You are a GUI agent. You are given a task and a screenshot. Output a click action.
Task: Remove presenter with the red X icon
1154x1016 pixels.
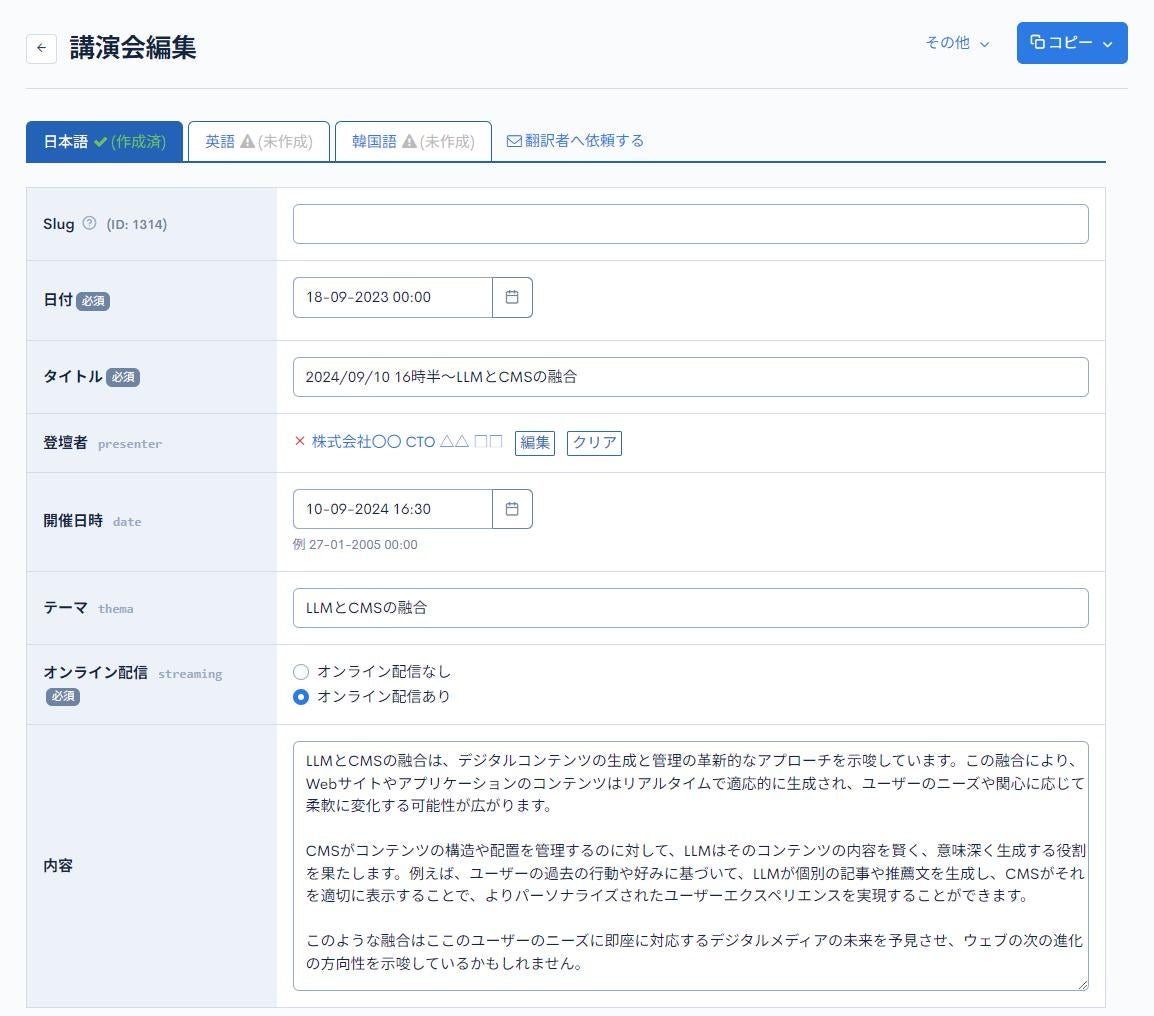299,441
